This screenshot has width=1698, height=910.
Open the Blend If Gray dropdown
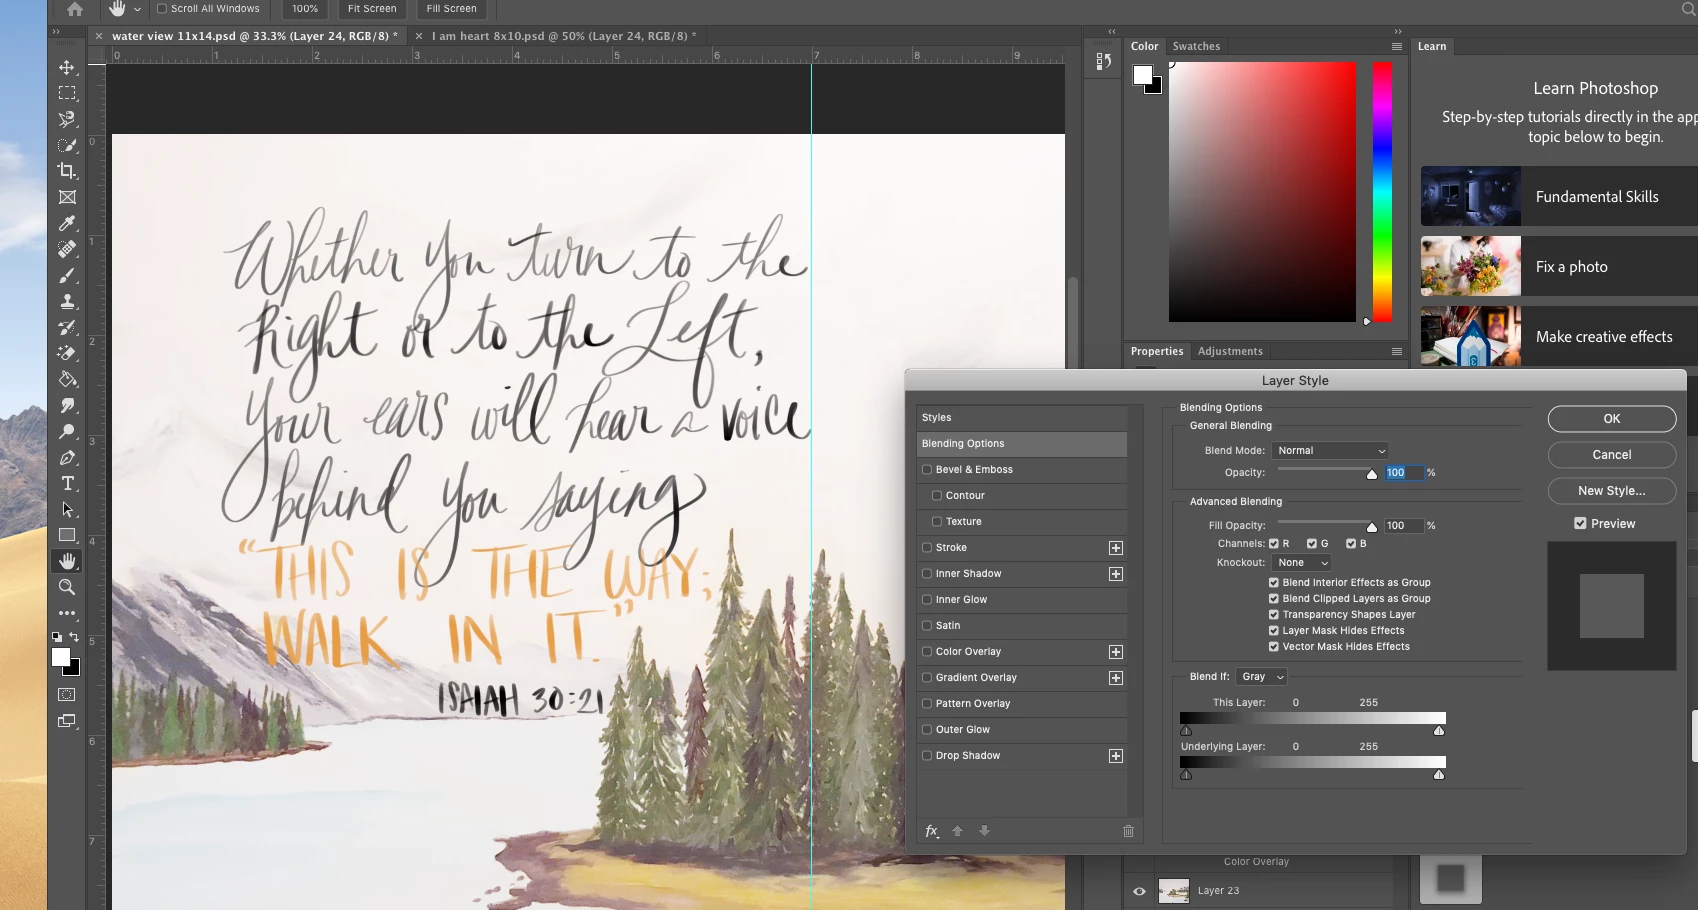pyautogui.click(x=1262, y=677)
